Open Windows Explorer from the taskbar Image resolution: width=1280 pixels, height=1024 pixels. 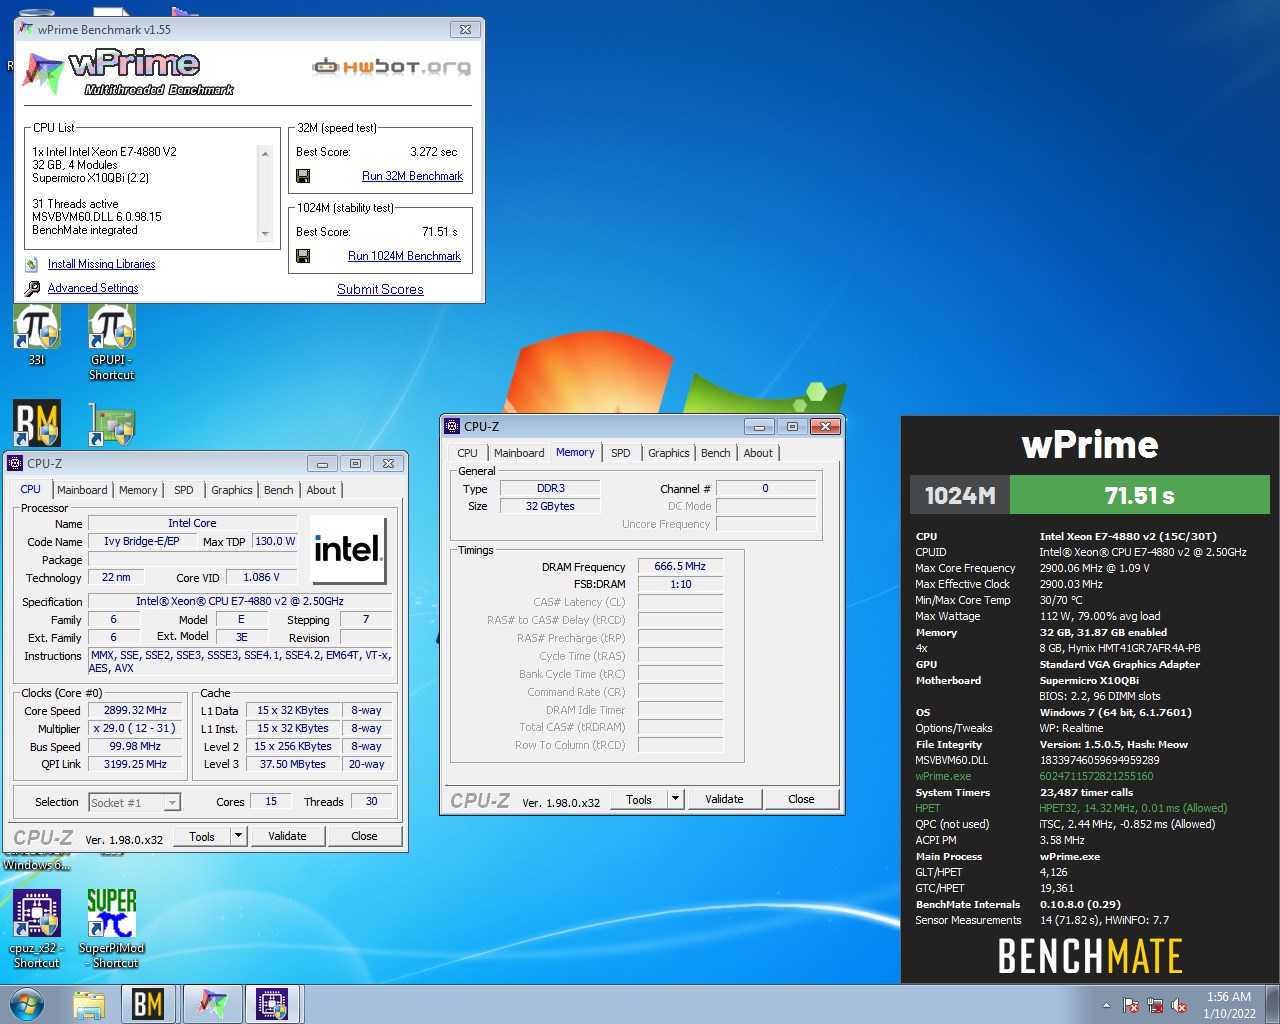point(89,1004)
